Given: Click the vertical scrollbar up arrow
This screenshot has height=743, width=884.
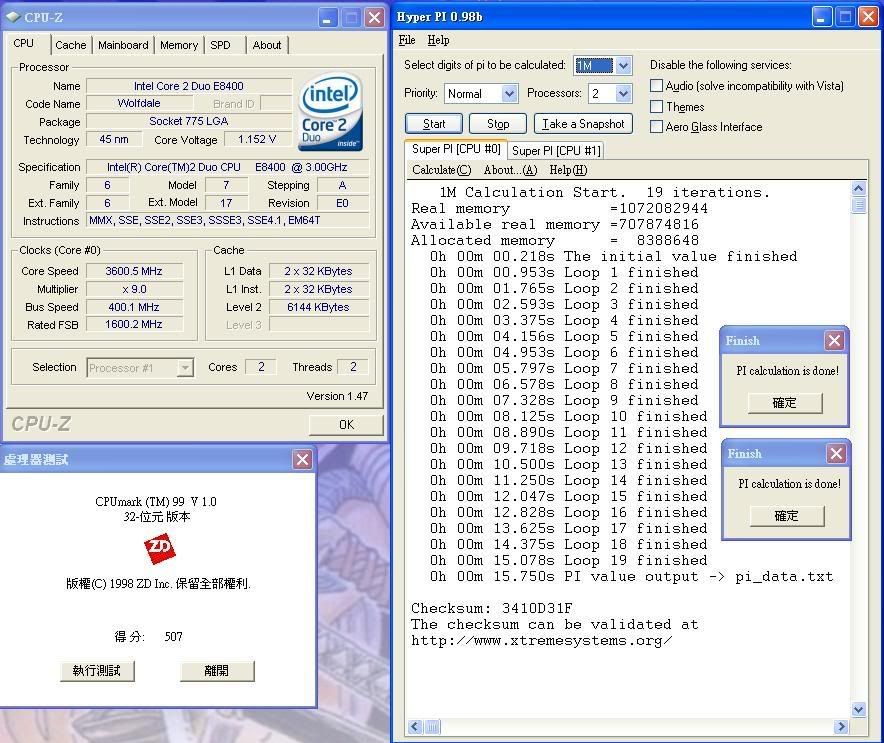Looking at the screenshot, I should pos(858,188).
